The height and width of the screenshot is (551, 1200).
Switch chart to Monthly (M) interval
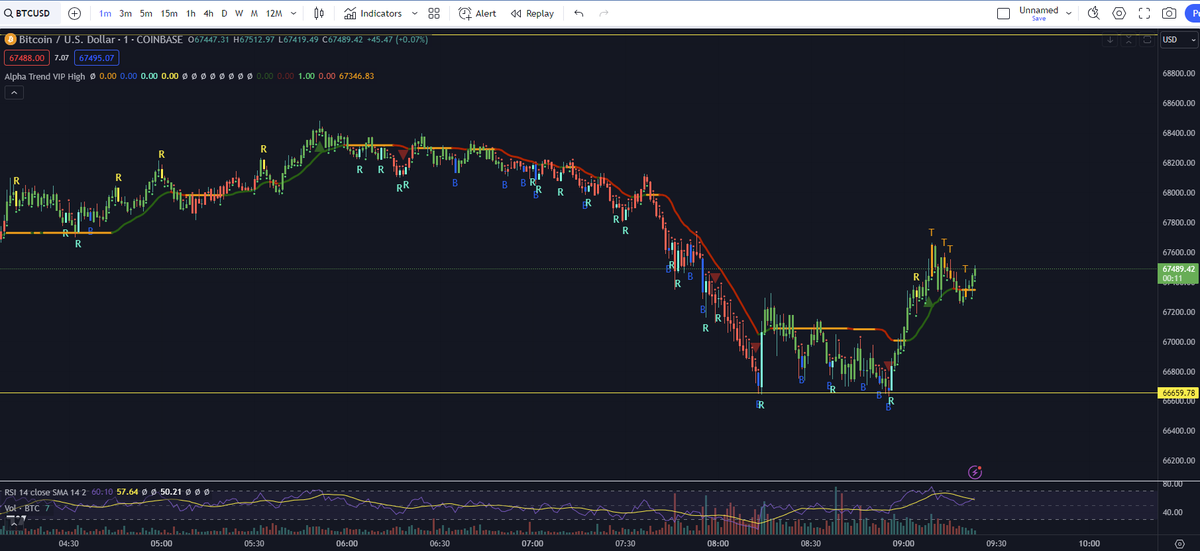[254, 14]
